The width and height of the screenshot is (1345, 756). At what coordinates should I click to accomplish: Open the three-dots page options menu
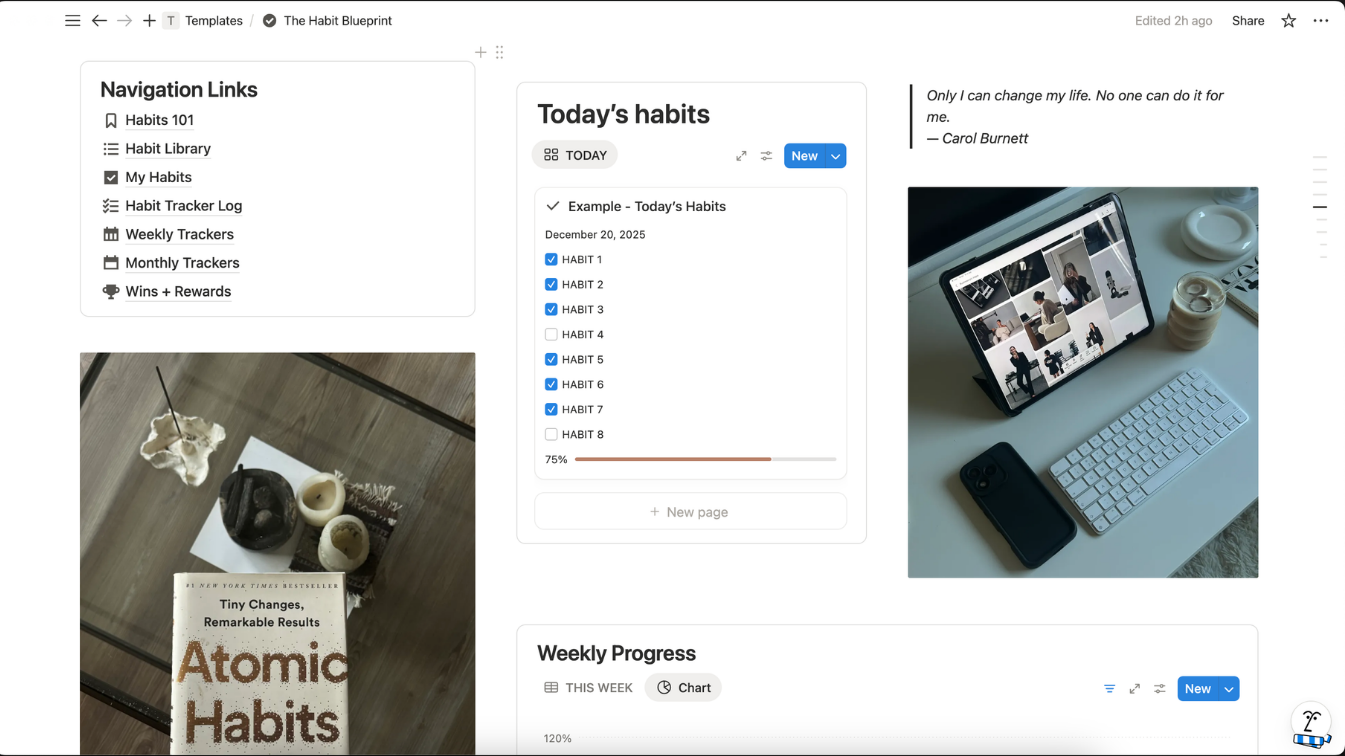coord(1321,20)
